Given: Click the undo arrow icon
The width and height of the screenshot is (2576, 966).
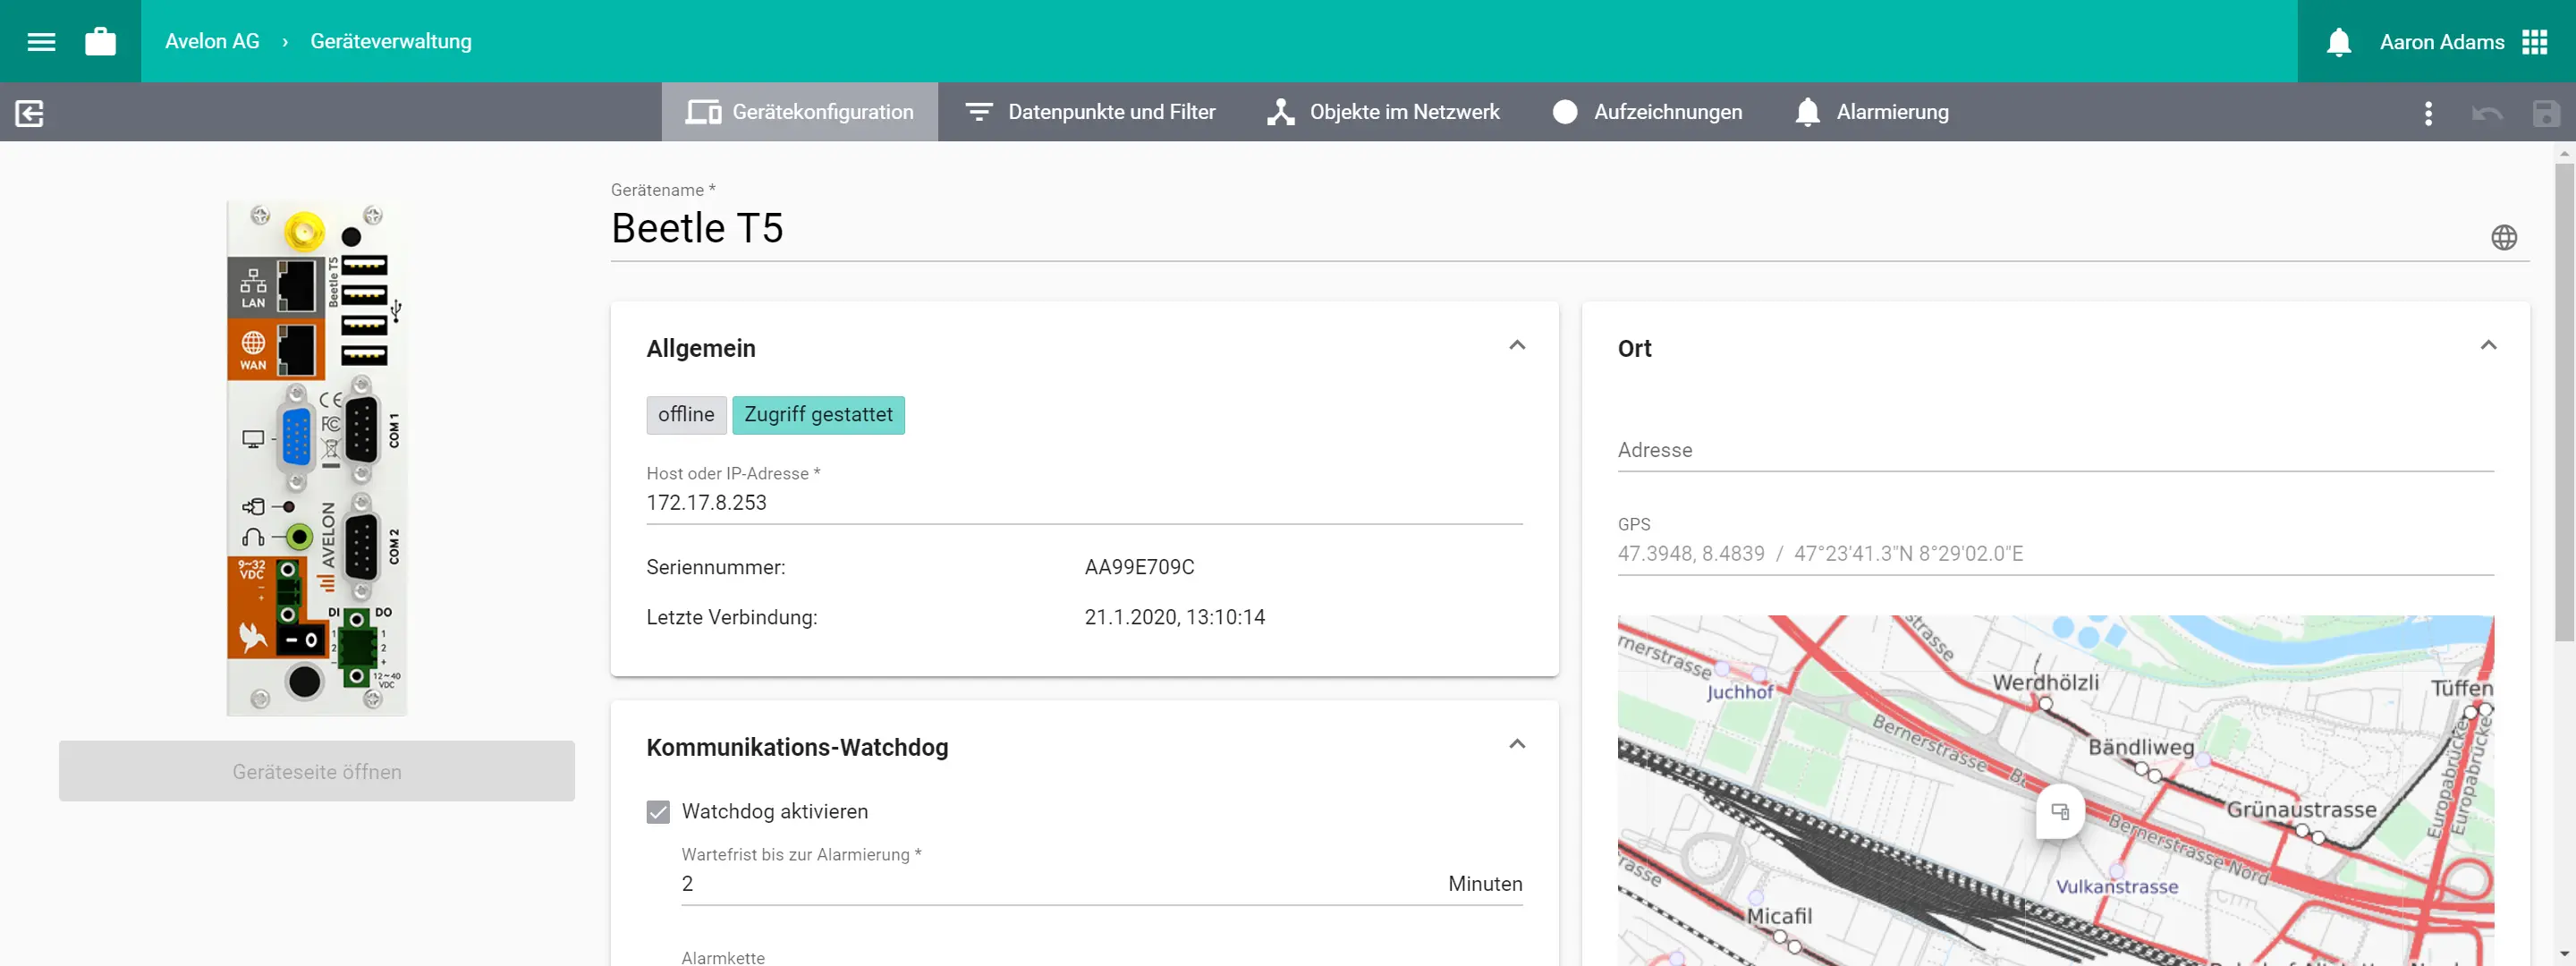Looking at the screenshot, I should coord(2487,112).
